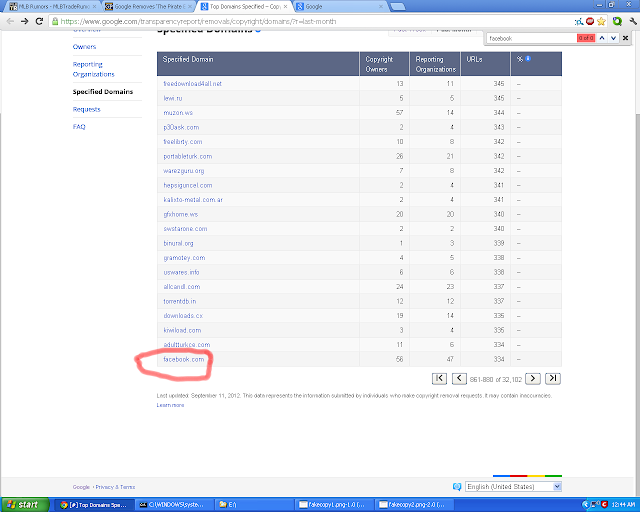The width and height of the screenshot is (640, 512).
Task: Close the find bar
Action: coord(625,38)
